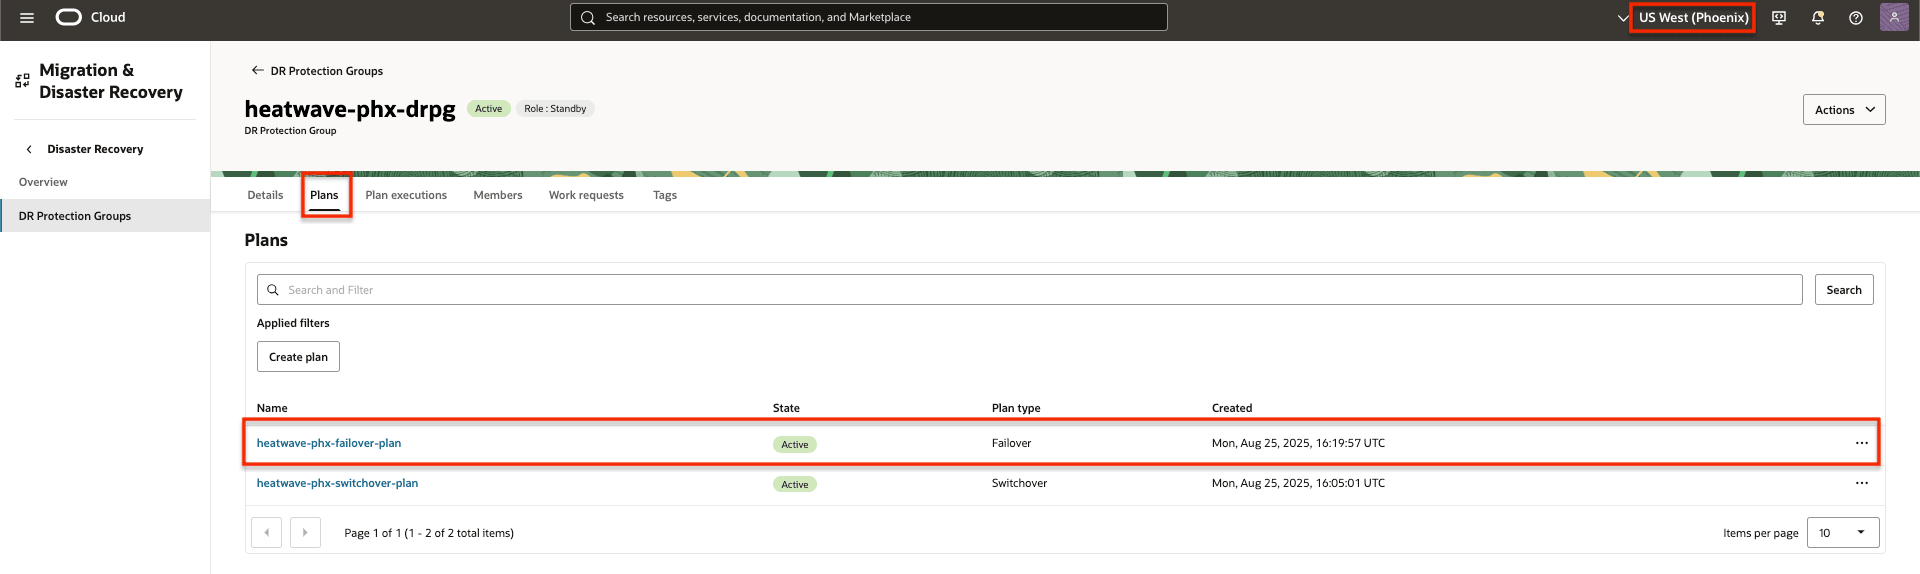Open row actions for heatwave-phx-switchover-plan
The width and height of the screenshot is (1920, 574).
(1861, 483)
